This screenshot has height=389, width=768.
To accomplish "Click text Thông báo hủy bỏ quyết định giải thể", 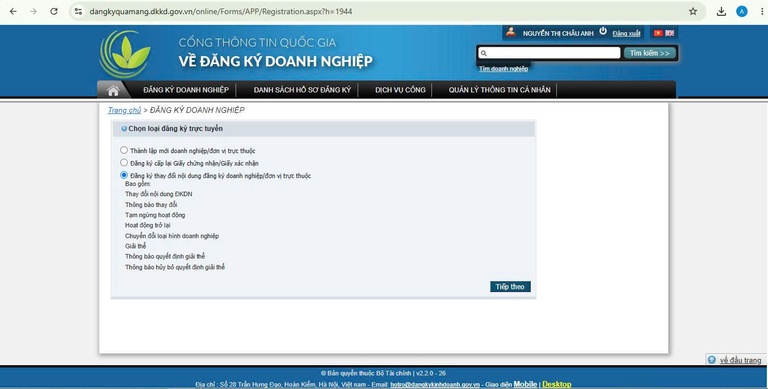I will pos(175,267).
